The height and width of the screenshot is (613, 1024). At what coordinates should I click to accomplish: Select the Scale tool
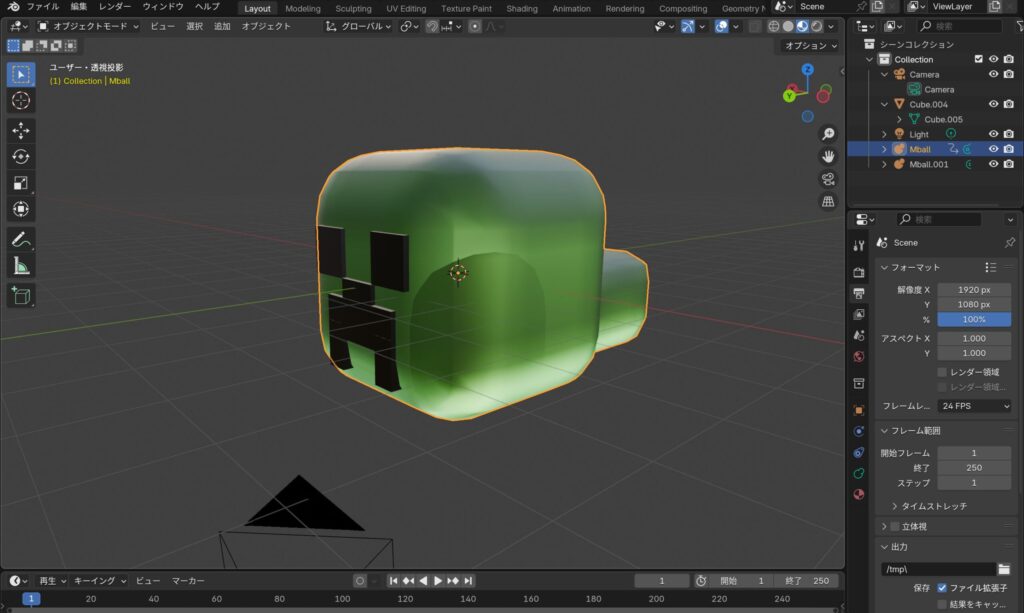click(x=21, y=183)
